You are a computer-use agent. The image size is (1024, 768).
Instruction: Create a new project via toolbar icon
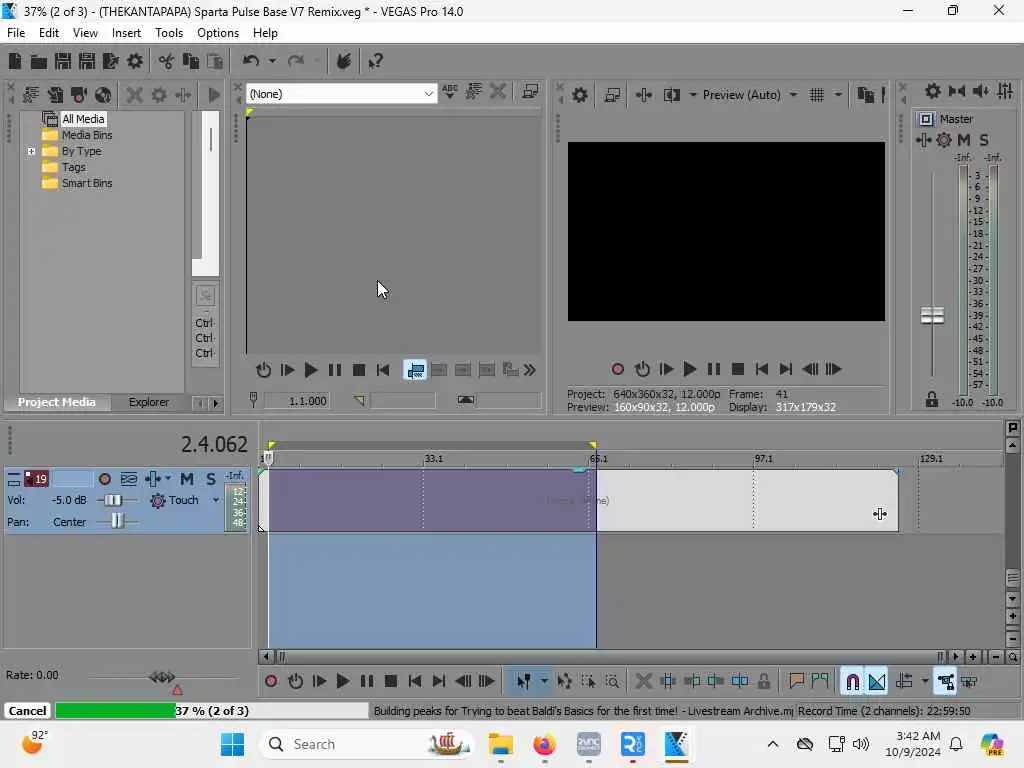tap(14, 61)
